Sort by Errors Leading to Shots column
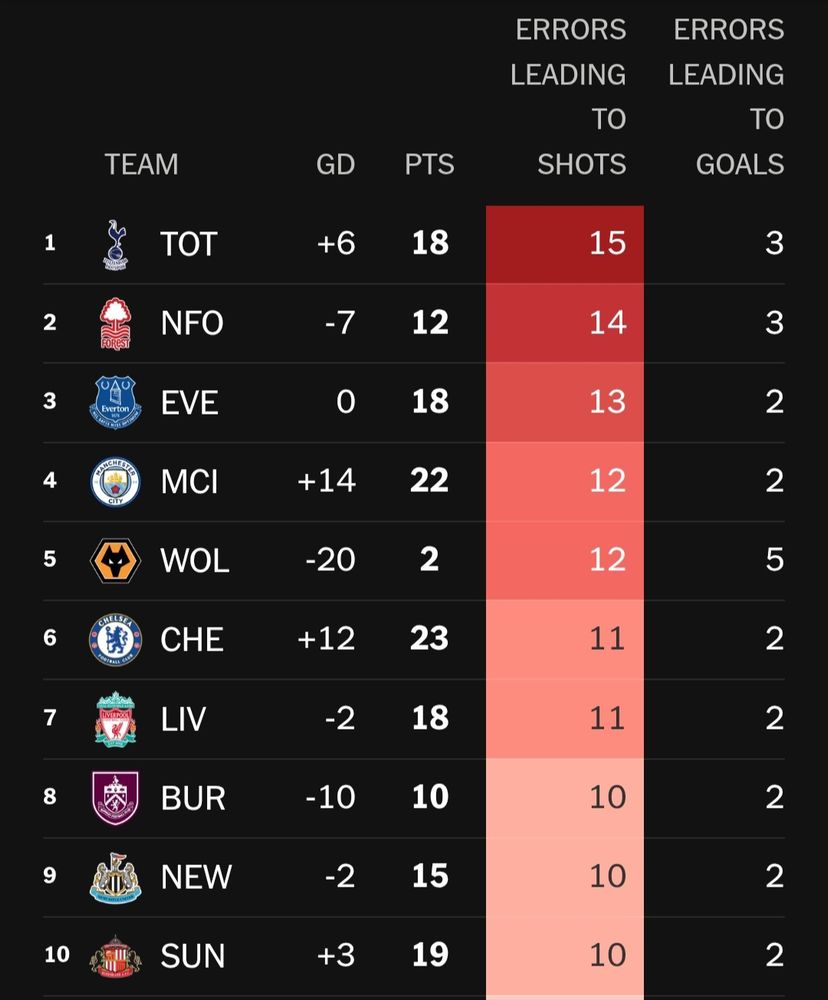The width and height of the screenshot is (828, 1000). (x=568, y=97)
